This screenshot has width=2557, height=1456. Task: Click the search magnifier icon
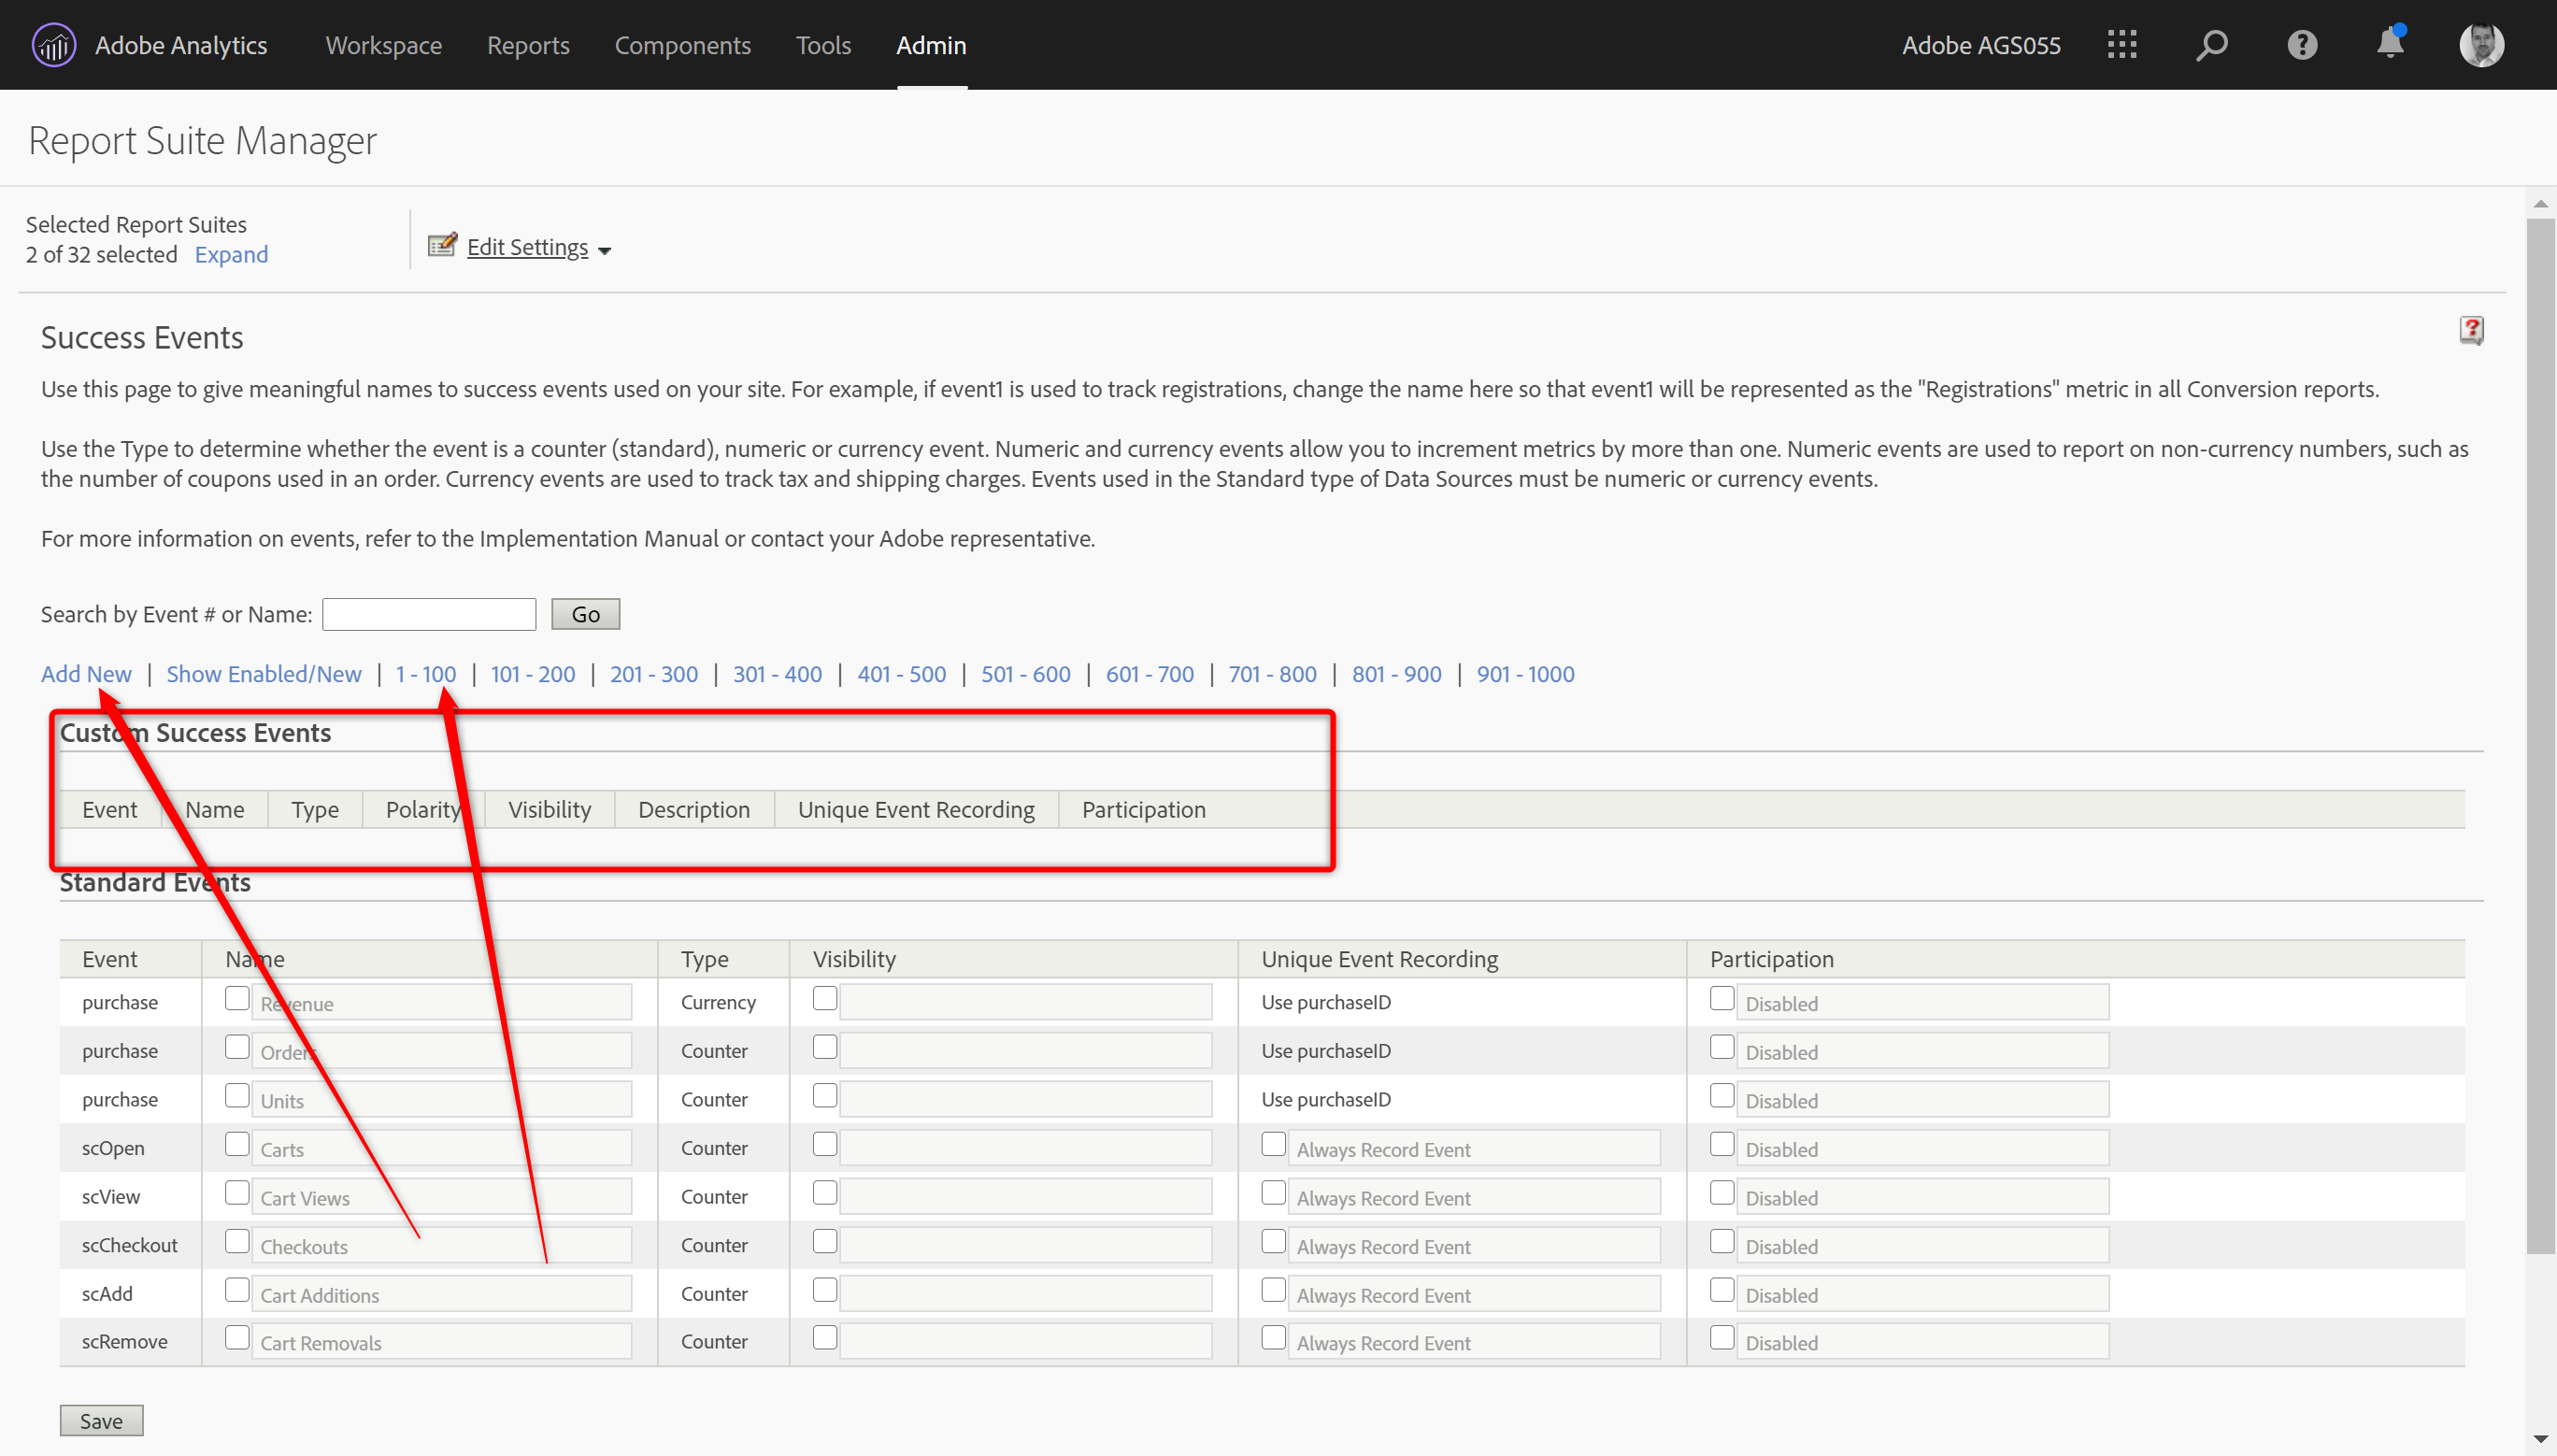click(x=2211, y=45)
